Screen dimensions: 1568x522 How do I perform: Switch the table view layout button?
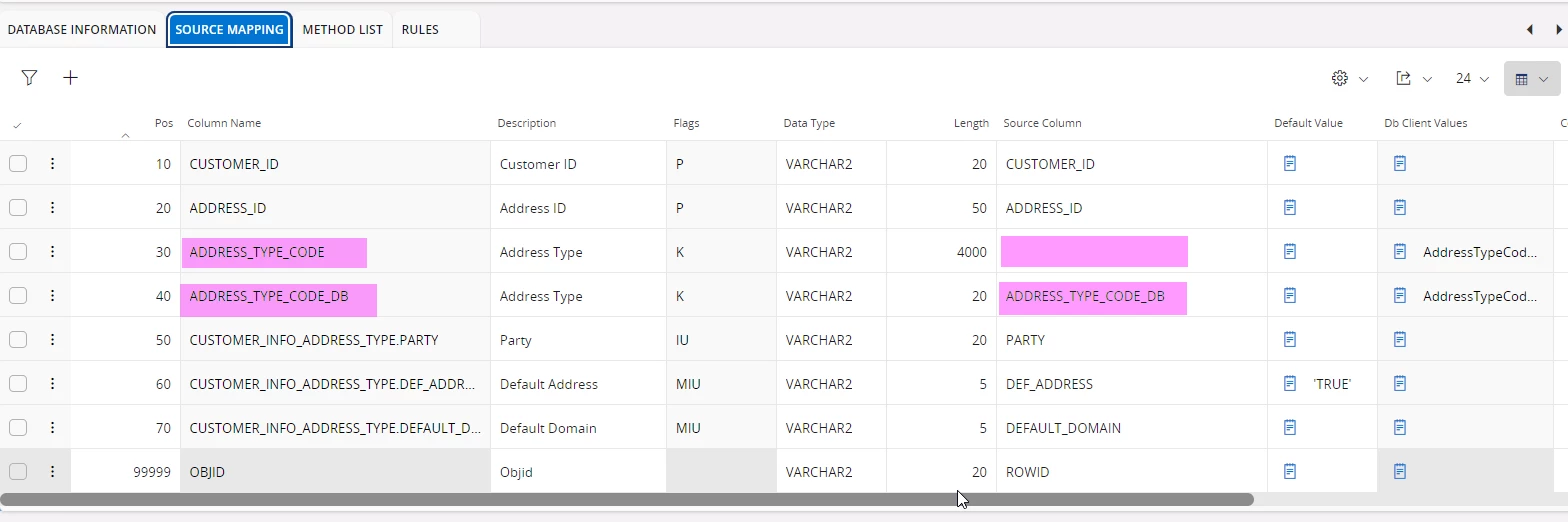point(1531,79)
